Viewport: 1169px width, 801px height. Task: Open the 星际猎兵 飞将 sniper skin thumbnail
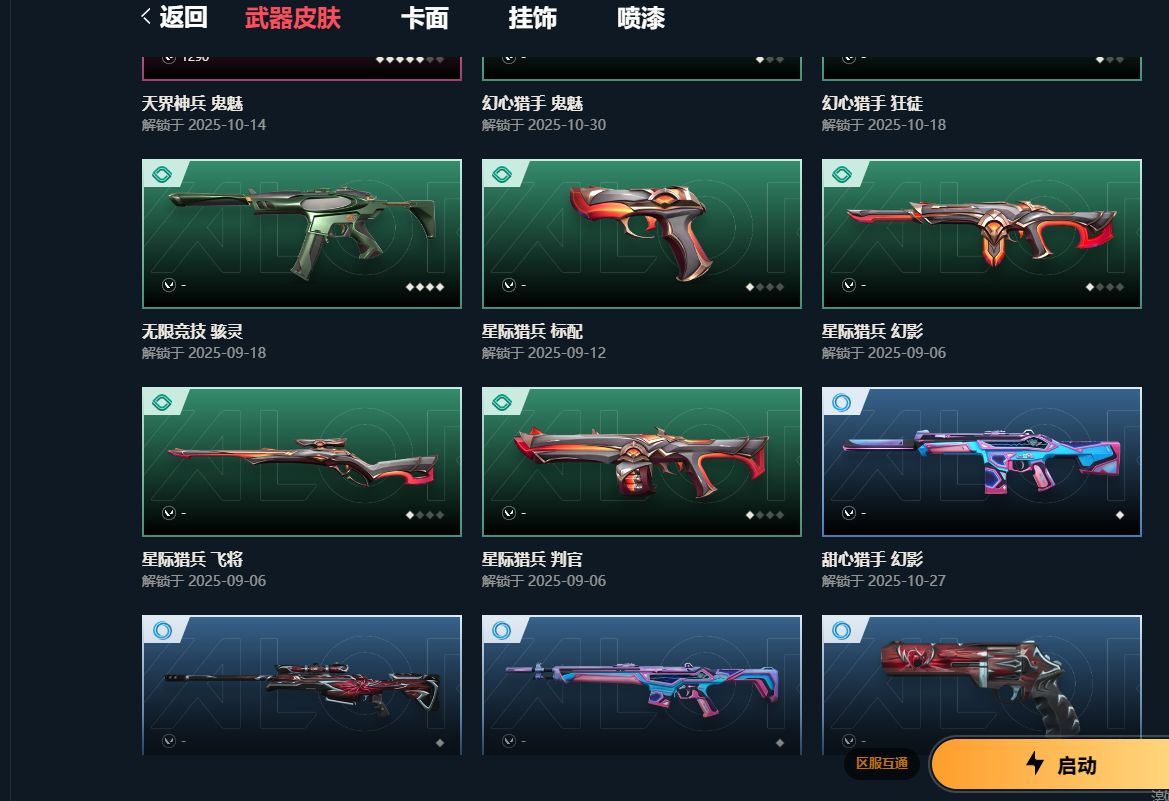tap(302, 462)
